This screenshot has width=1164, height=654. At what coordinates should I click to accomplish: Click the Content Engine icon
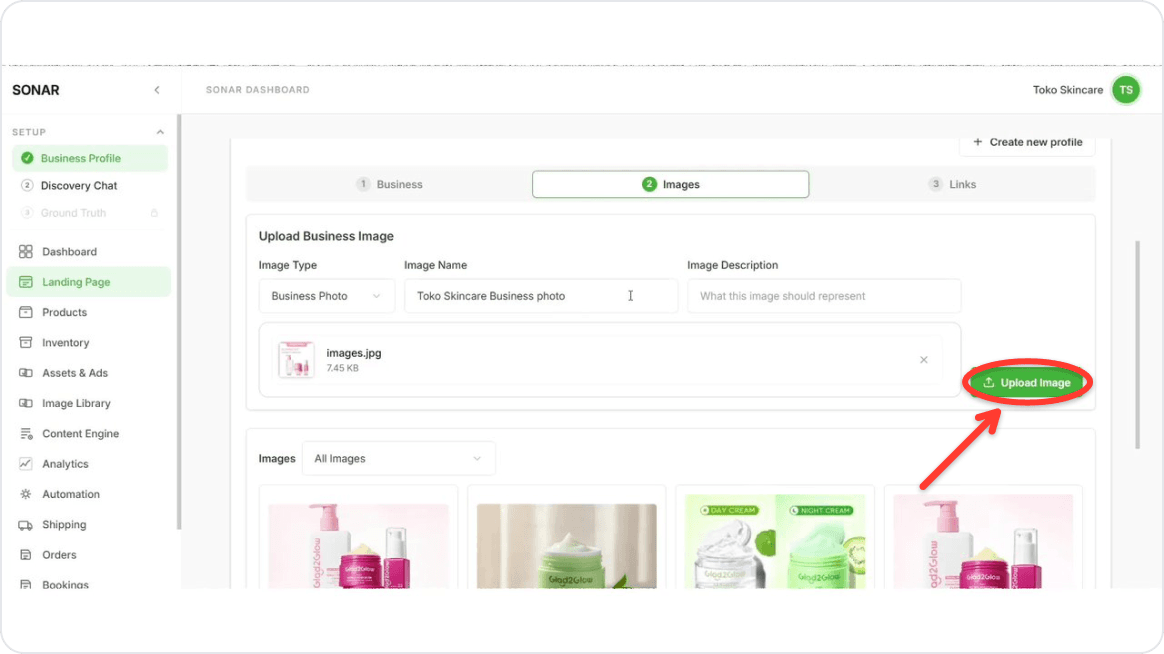pyautogui.click(x=26, y=434)
